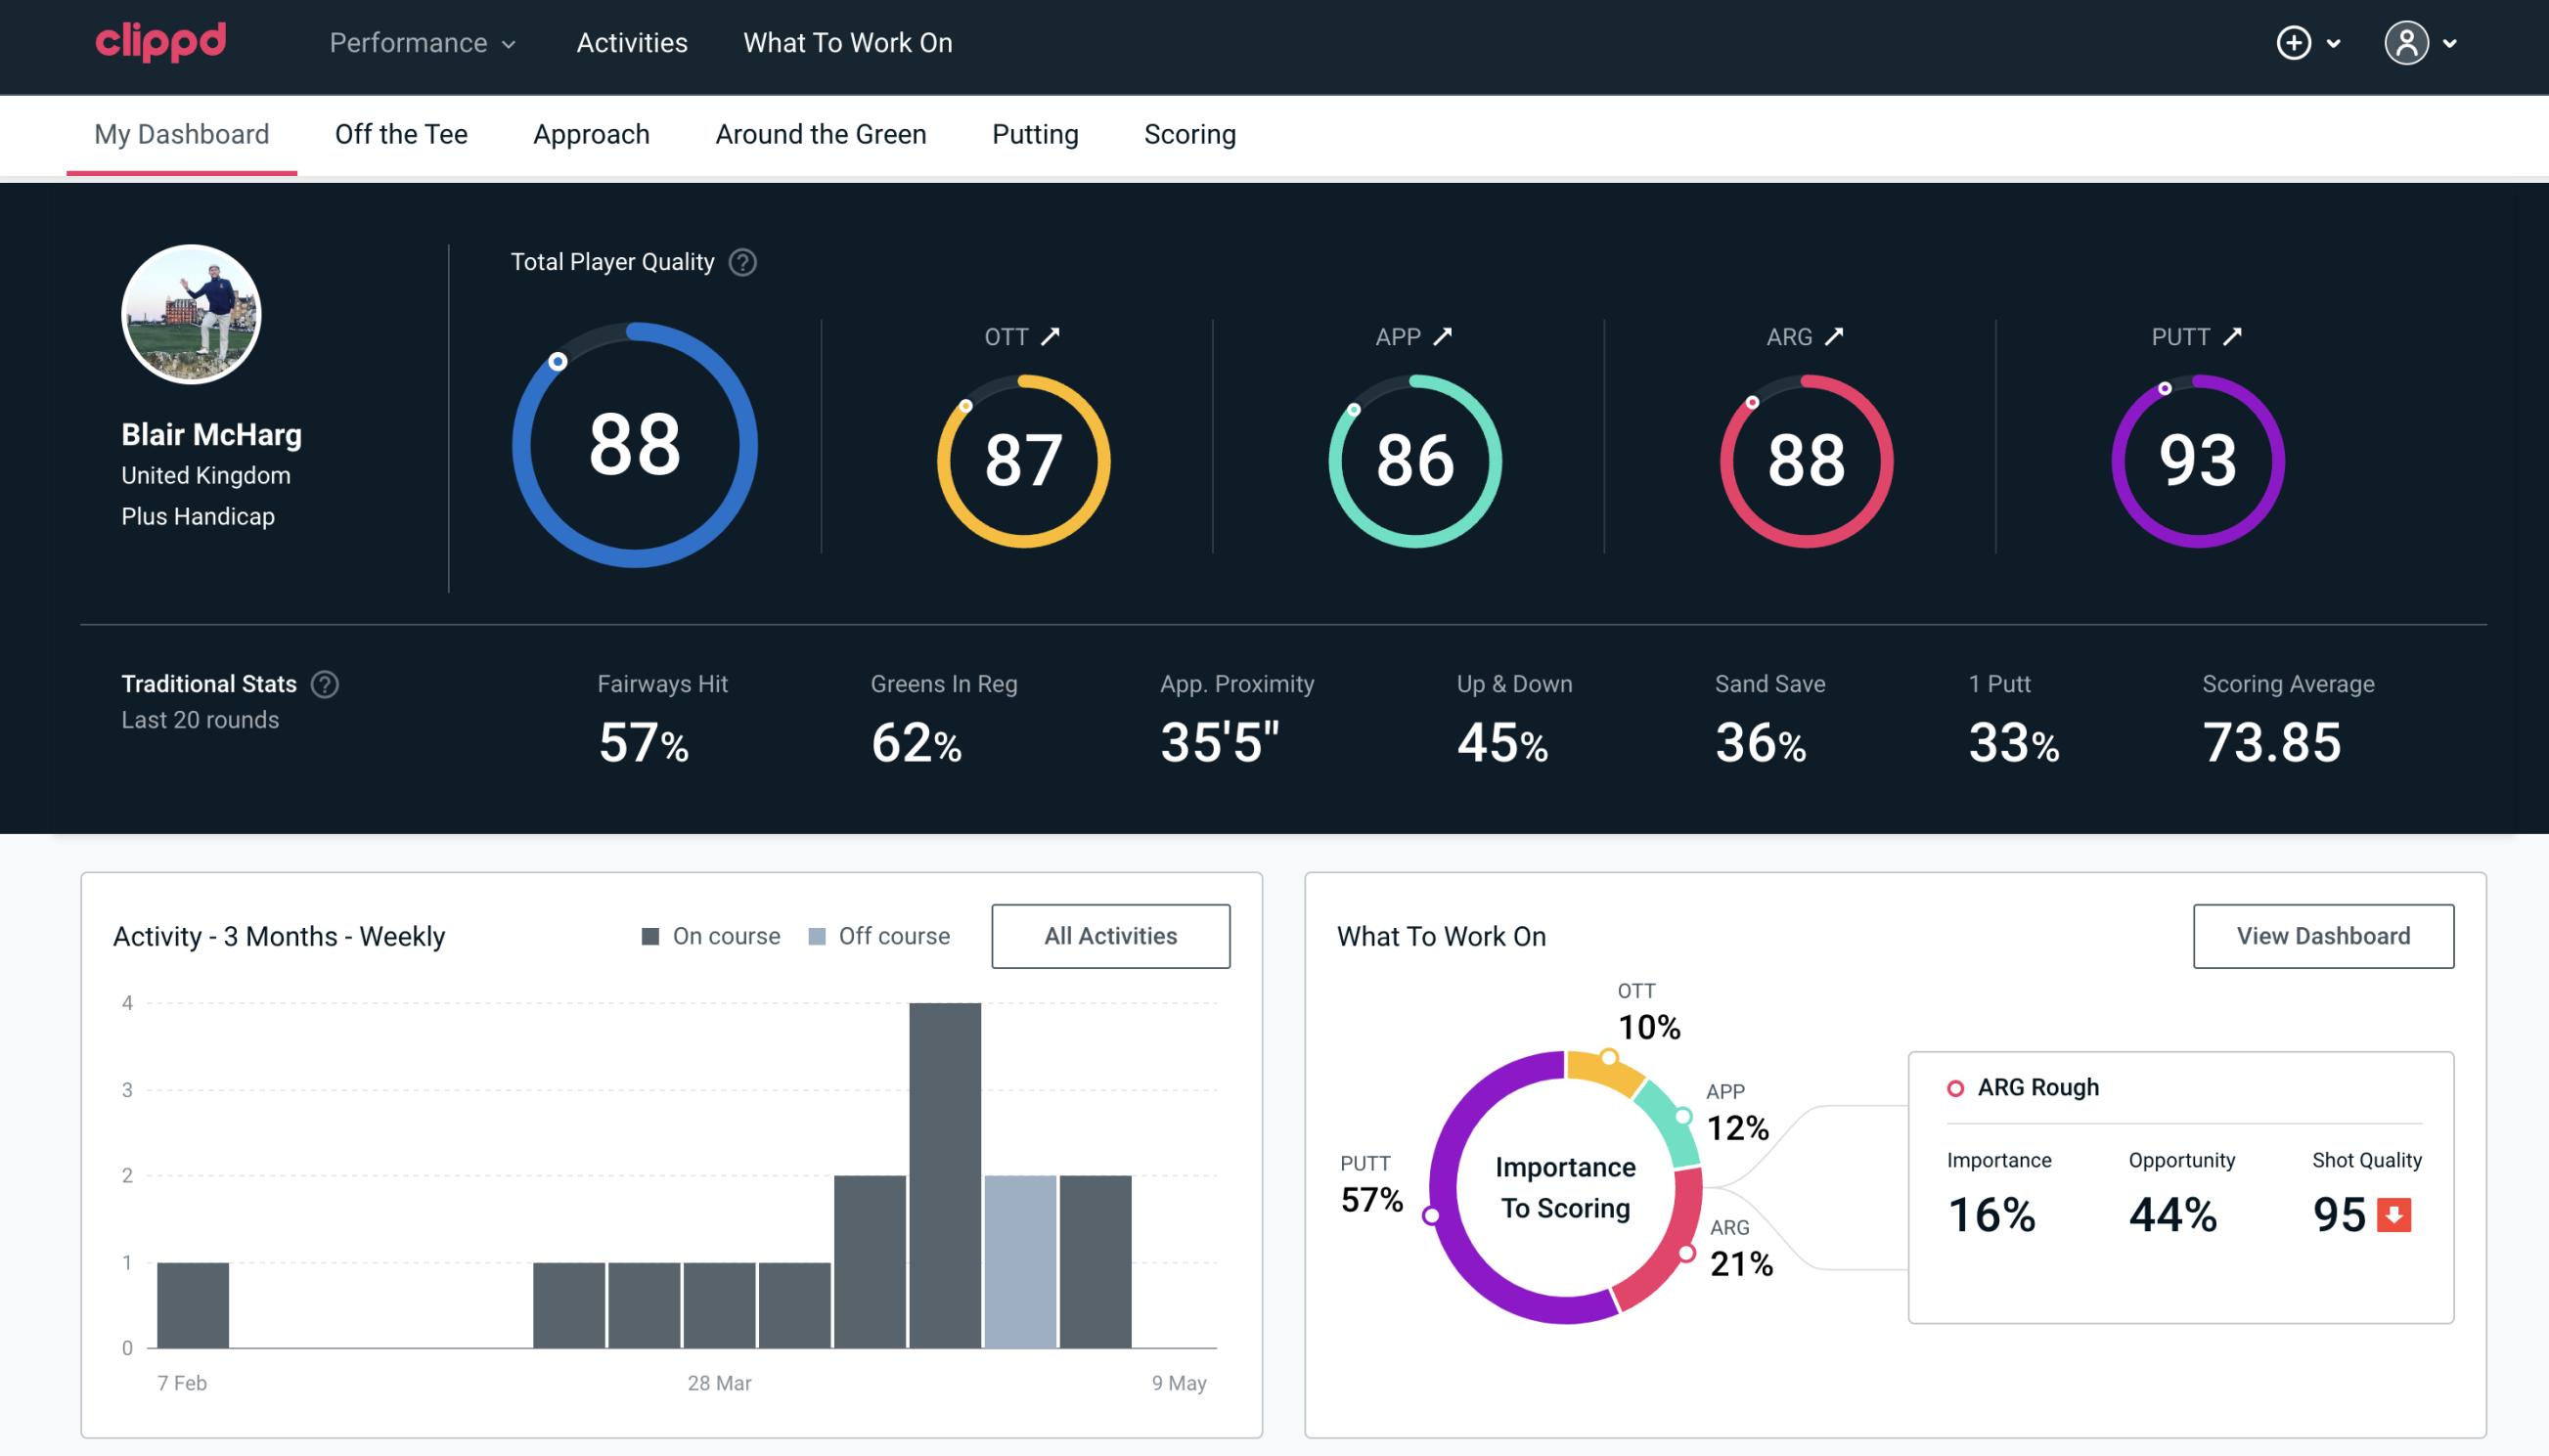Click the All Activities button
The image size is (2549, 1456).
click(x=1110, y=936)
